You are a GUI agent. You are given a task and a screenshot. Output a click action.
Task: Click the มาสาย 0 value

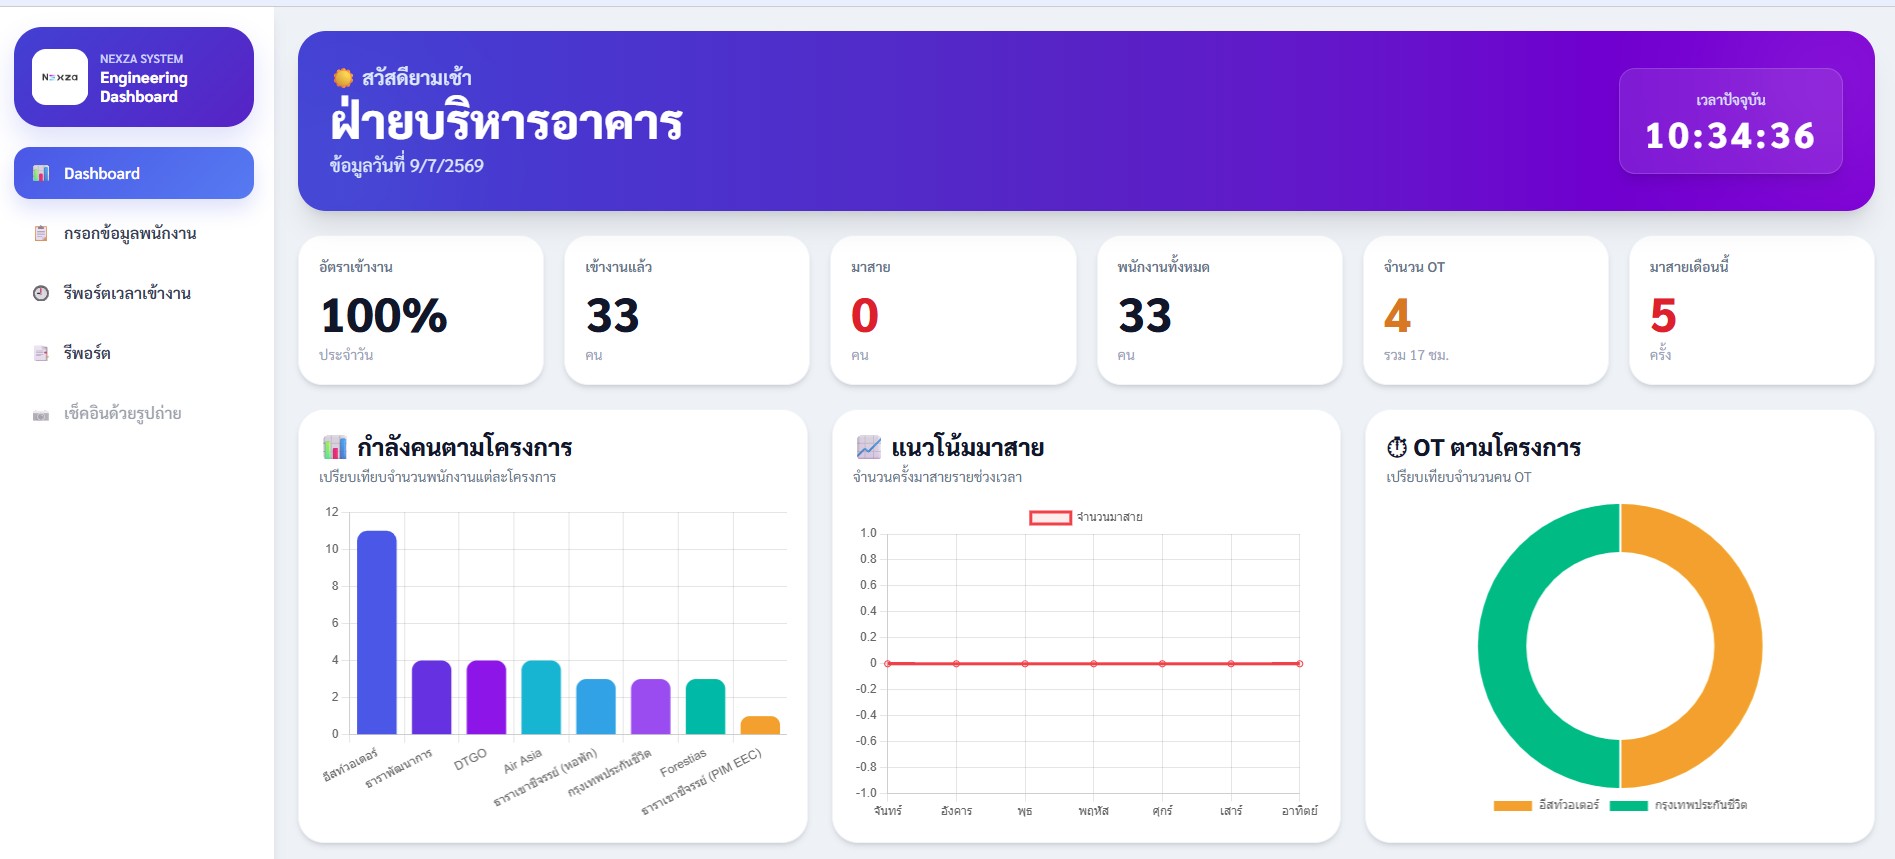click(865, 316)
